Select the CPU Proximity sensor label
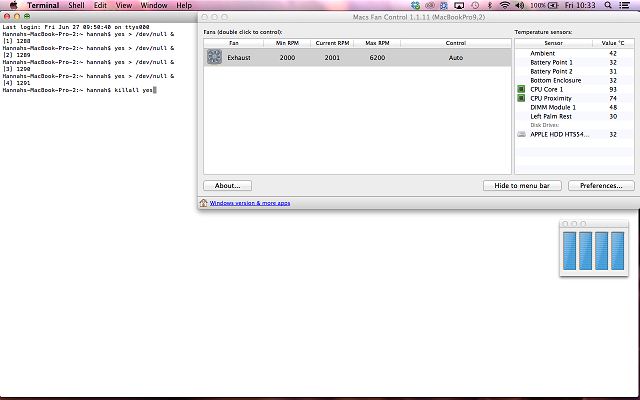 pos(551,98)
